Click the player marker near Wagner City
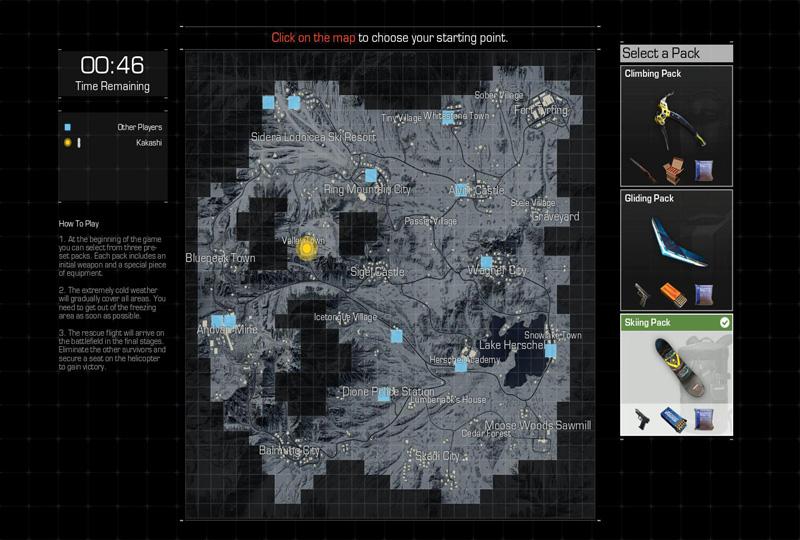 pos(486,262)
